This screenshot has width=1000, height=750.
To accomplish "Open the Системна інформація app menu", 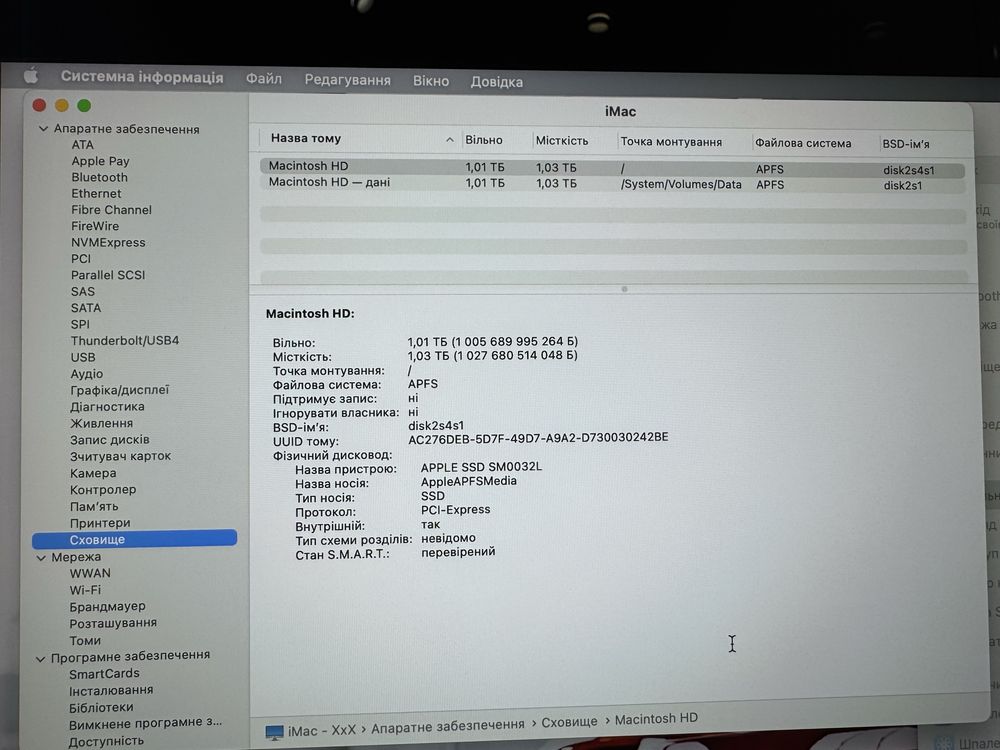I will point(142,77).
